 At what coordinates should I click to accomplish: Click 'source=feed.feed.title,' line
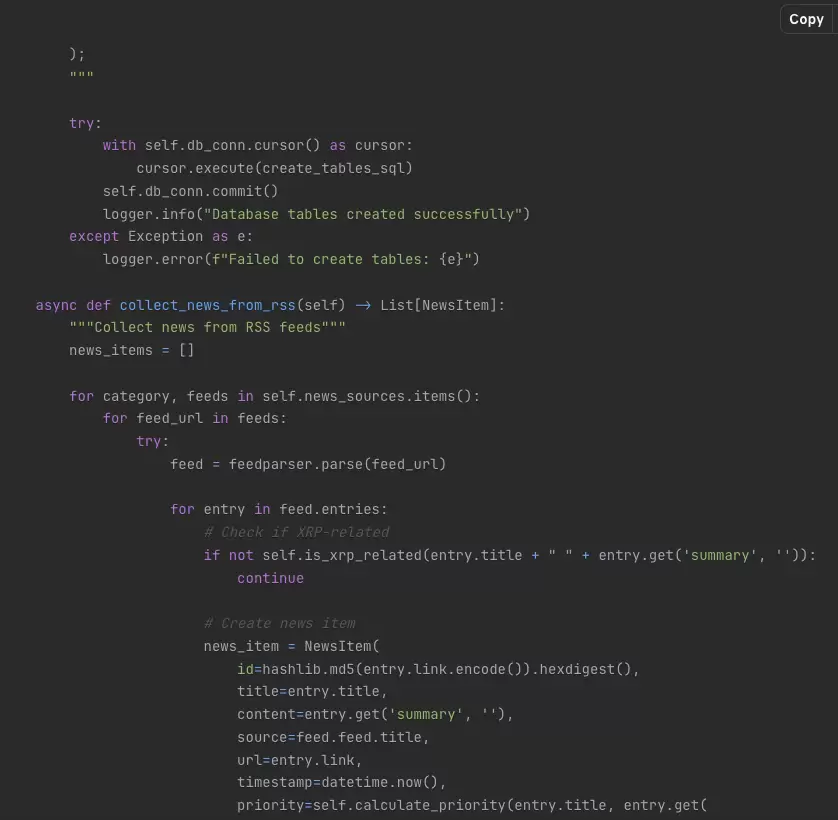(x=333, y=737)
